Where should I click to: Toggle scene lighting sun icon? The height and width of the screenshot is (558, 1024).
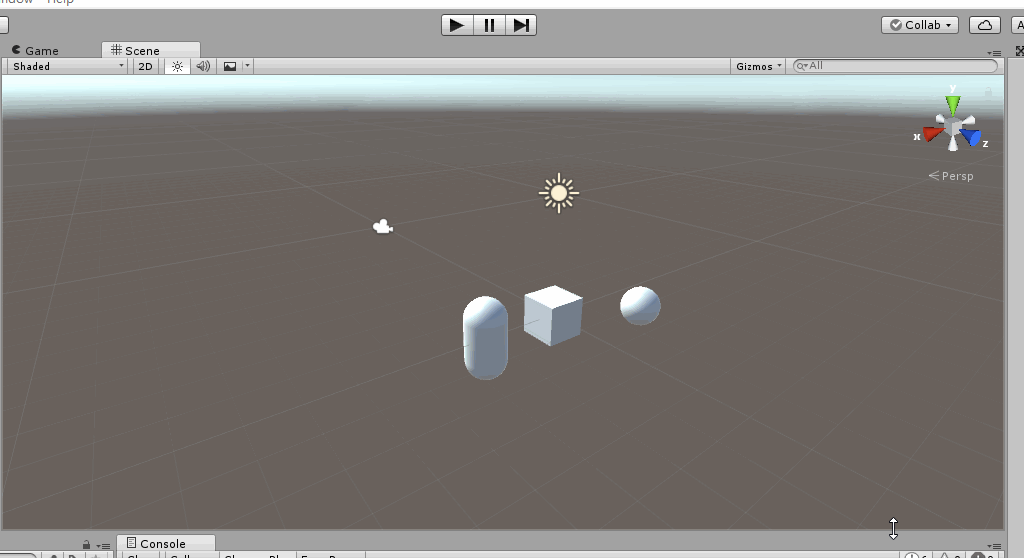[x=177, y=66]
